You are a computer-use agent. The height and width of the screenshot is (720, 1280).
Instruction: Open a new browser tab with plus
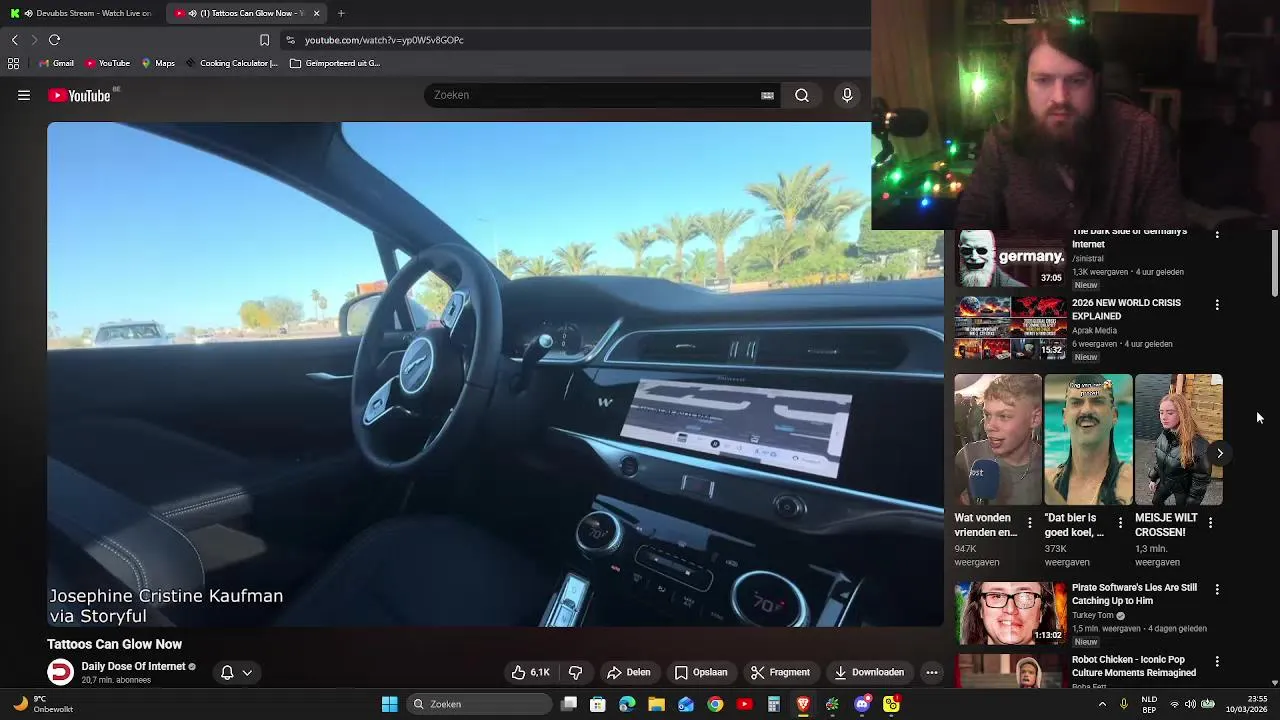coord(341,13)
